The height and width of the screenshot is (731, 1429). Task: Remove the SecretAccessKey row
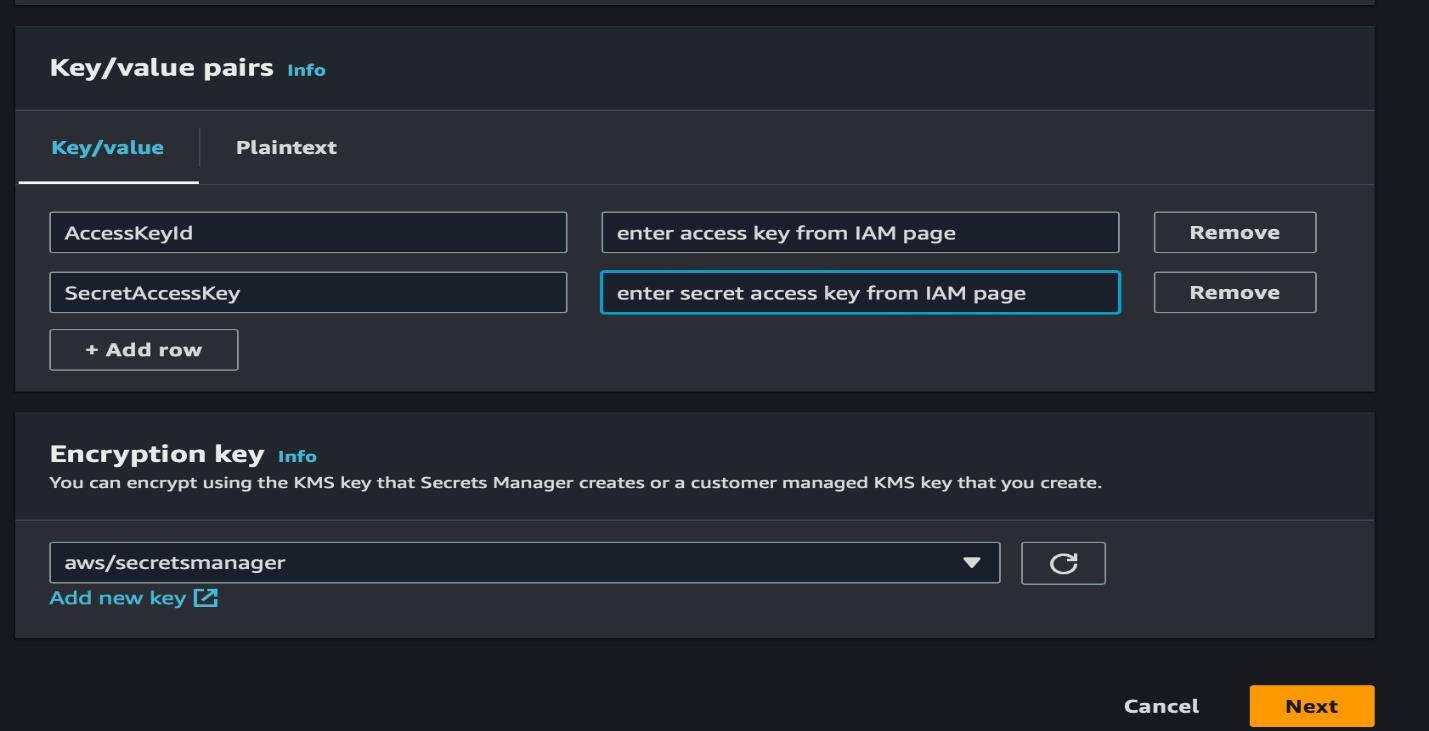1234,292
